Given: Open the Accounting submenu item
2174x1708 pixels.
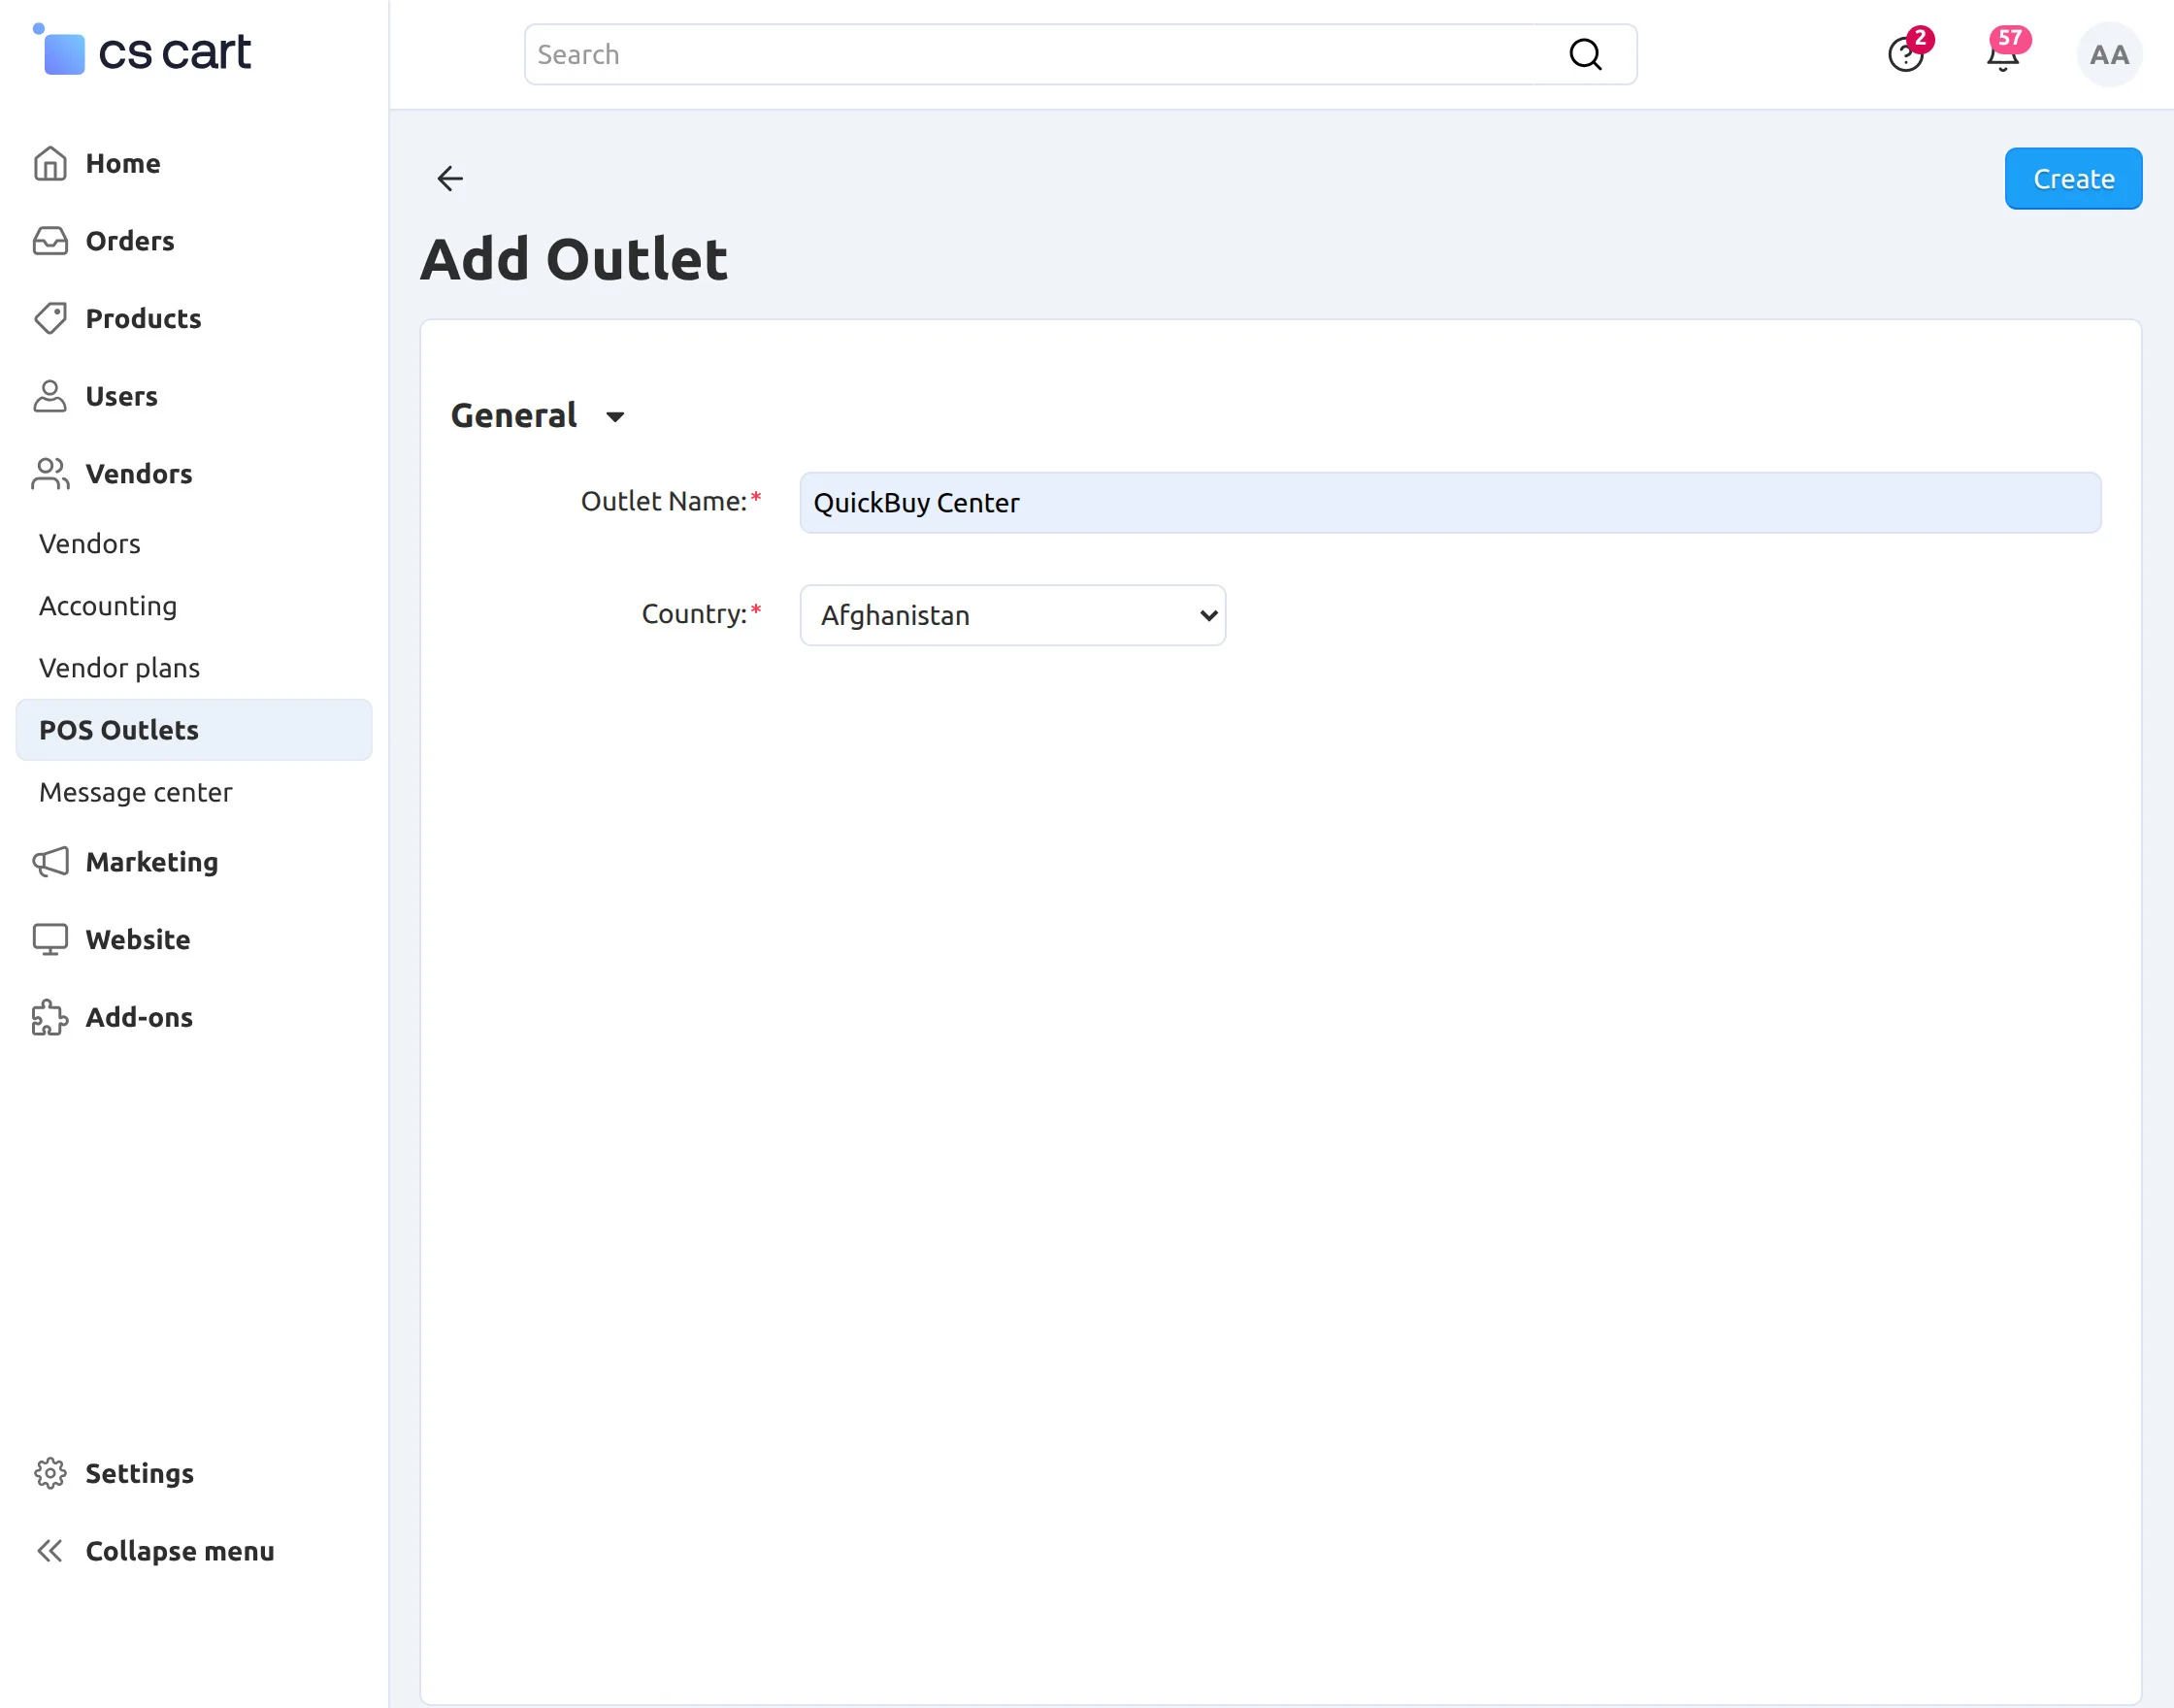Looking at the screenshot, I should pos(108,606).
